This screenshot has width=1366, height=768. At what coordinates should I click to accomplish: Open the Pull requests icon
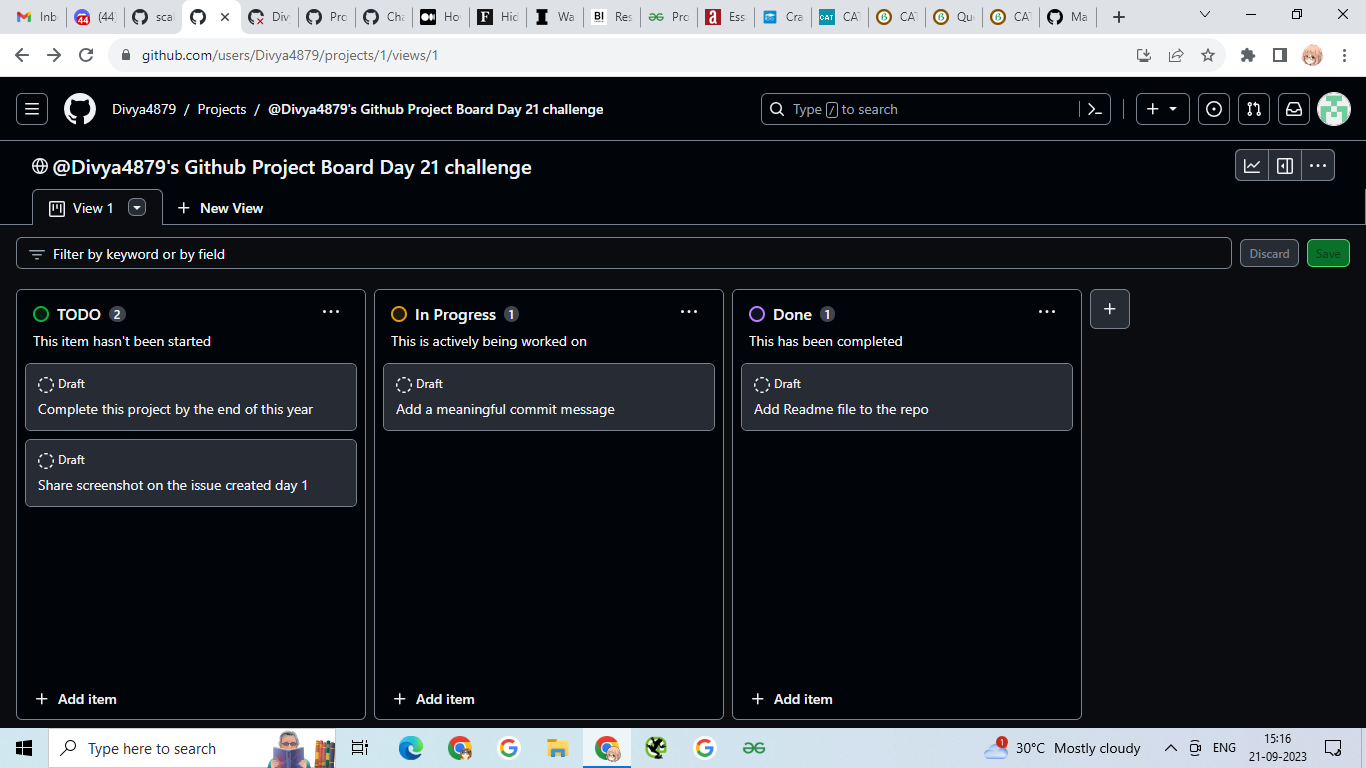point(1253,109)
